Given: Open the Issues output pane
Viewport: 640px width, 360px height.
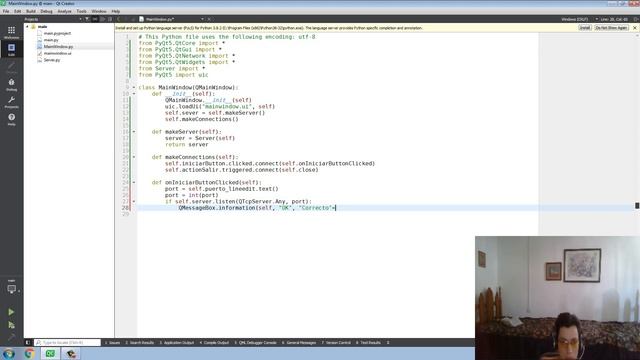Looking at the screenshot, I should 112,342.
